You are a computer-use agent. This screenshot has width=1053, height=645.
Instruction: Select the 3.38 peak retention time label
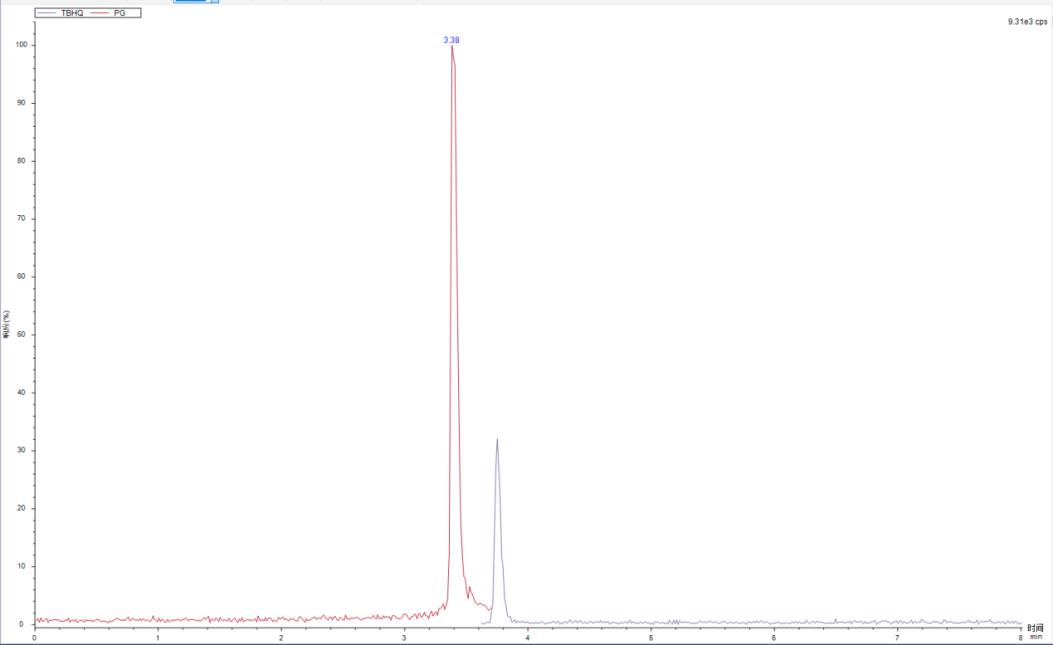click(451, 40)
